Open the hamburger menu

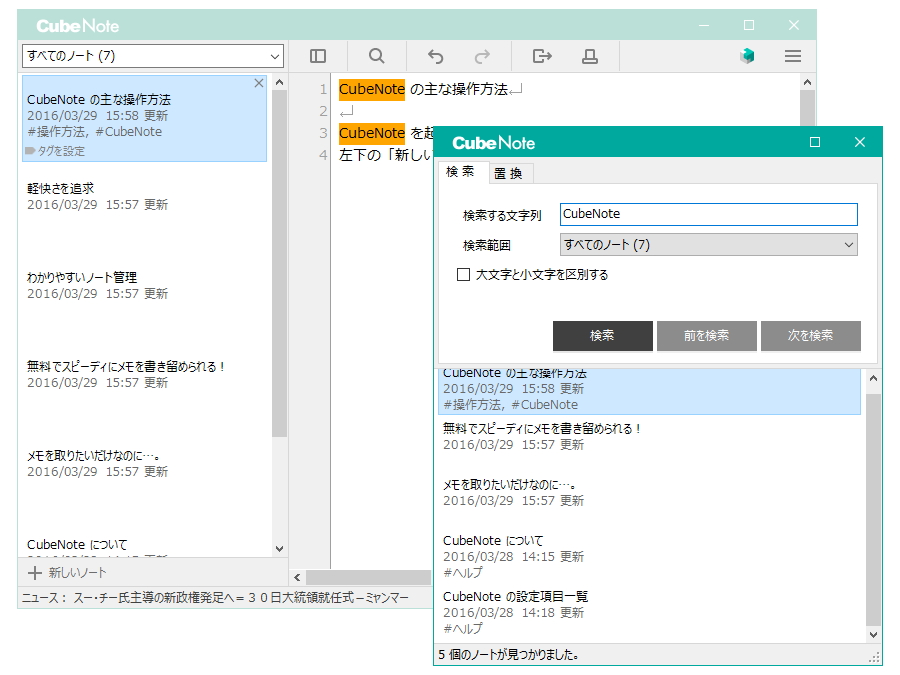[793, 56]
